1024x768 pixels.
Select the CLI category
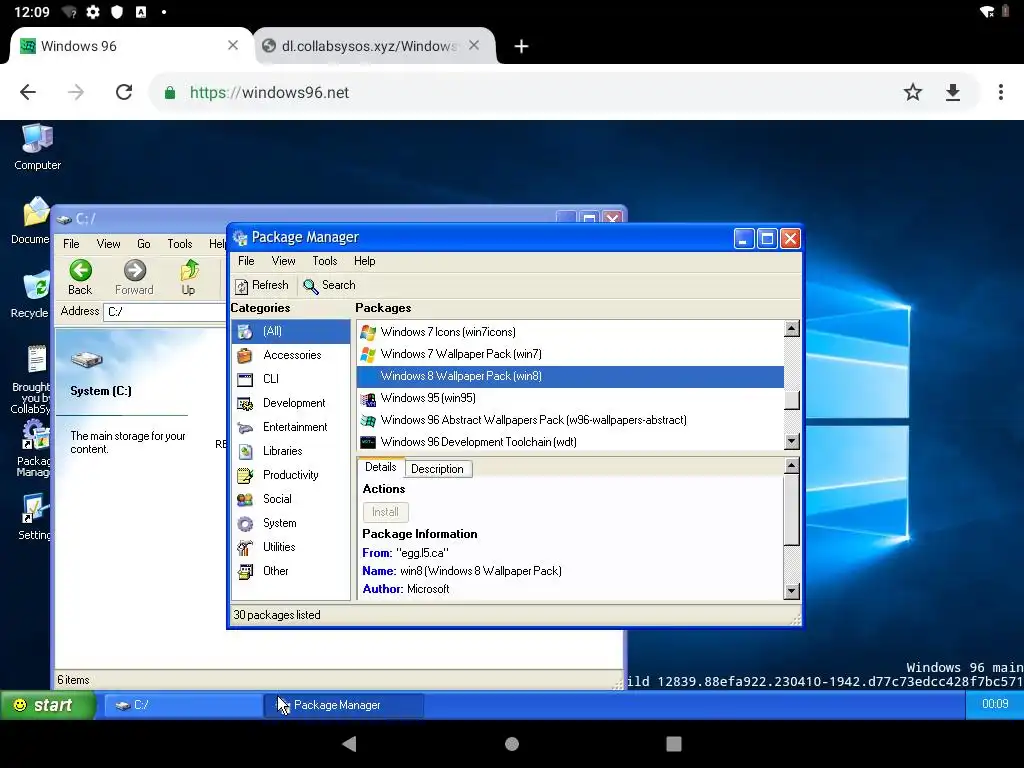291,379
